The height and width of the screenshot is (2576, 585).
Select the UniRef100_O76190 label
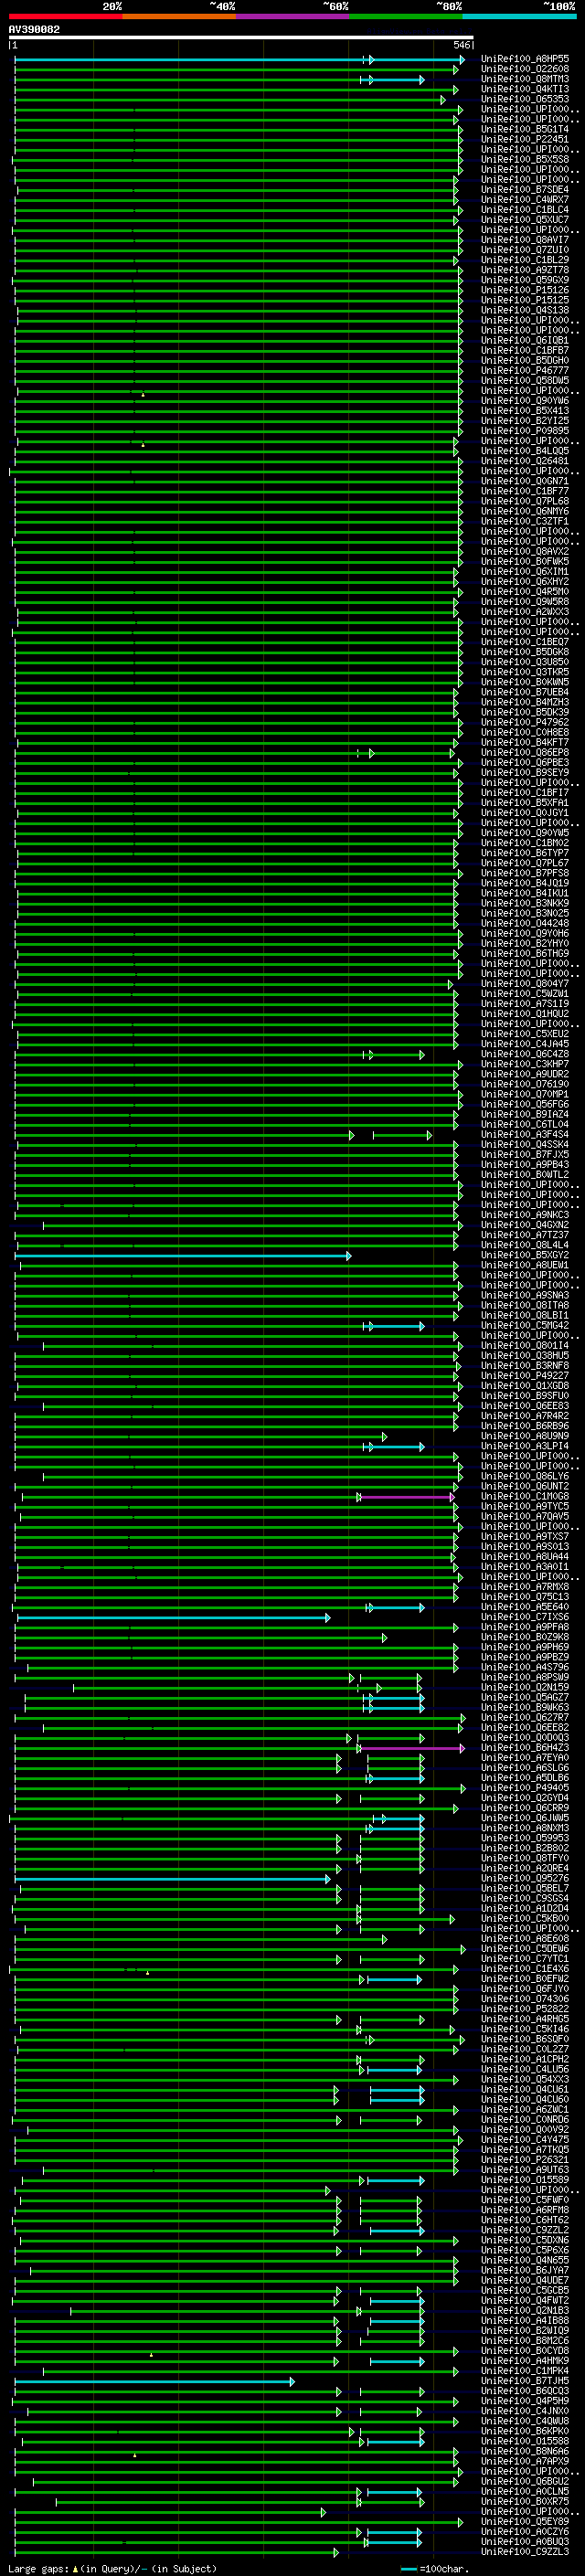[525, 1084]
